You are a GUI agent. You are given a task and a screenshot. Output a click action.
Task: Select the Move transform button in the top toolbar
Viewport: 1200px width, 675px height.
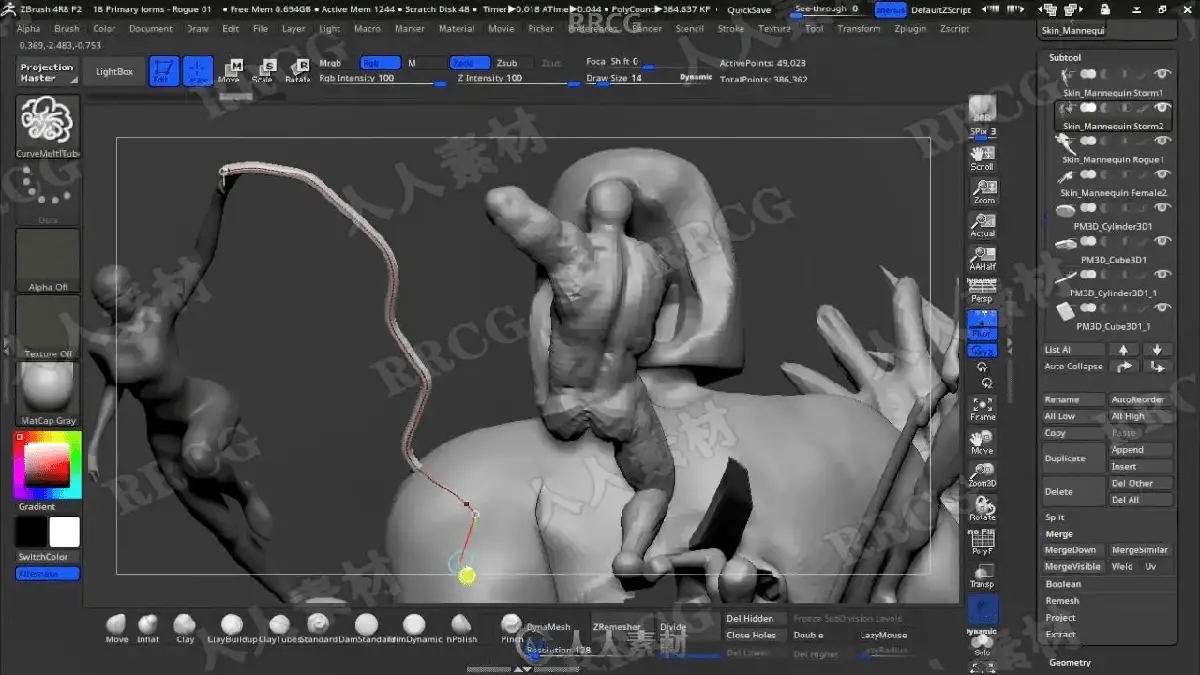(x=230, y=71)
